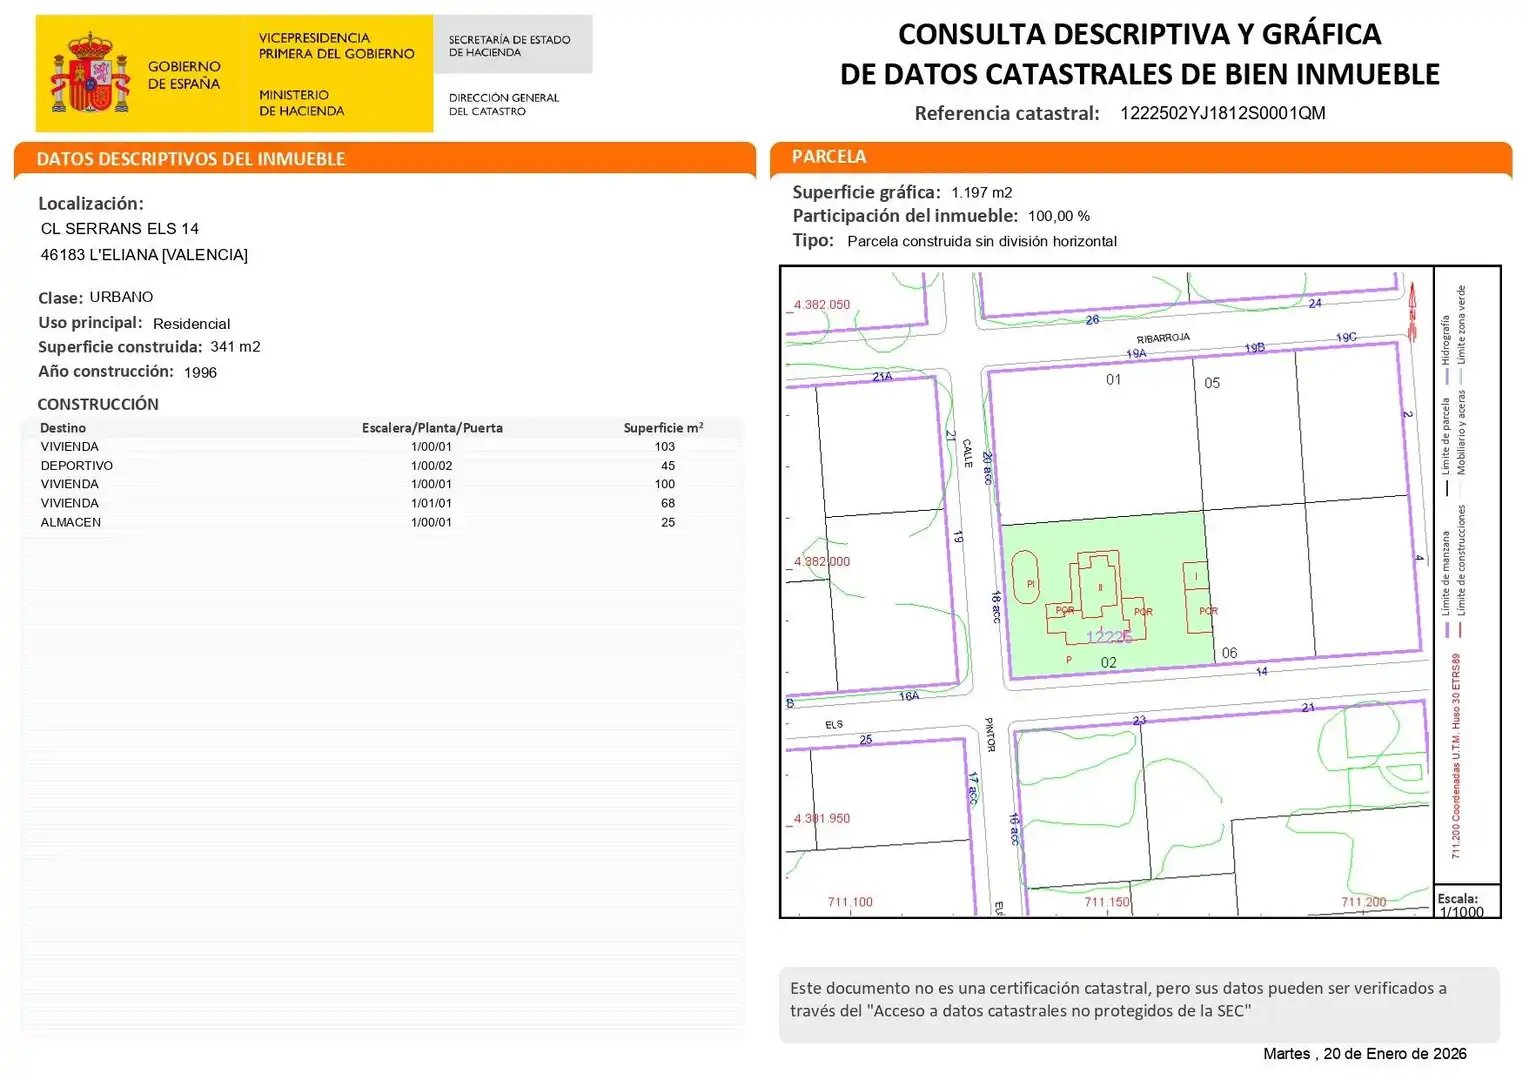Click the '12225' block number on parcel

tap(1109, 637)
